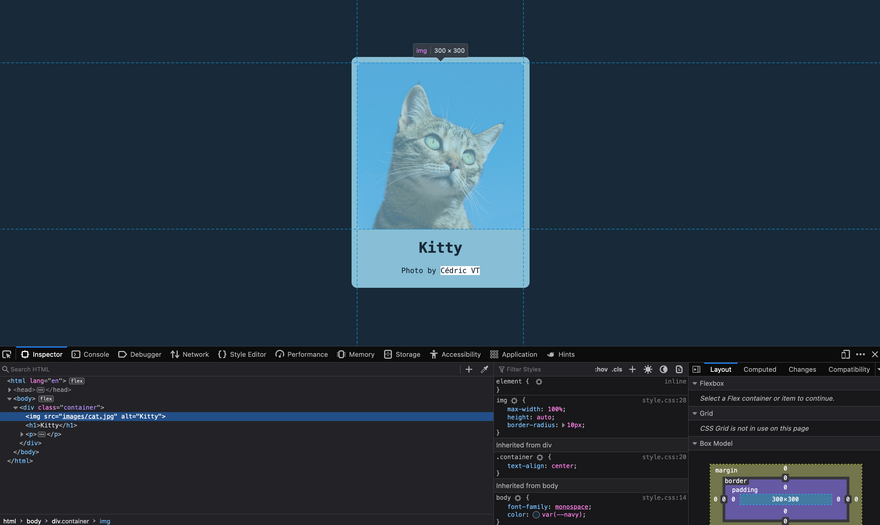Expand the border-radius shorthand property
The image size is (880, 525).
click(564, 425)
